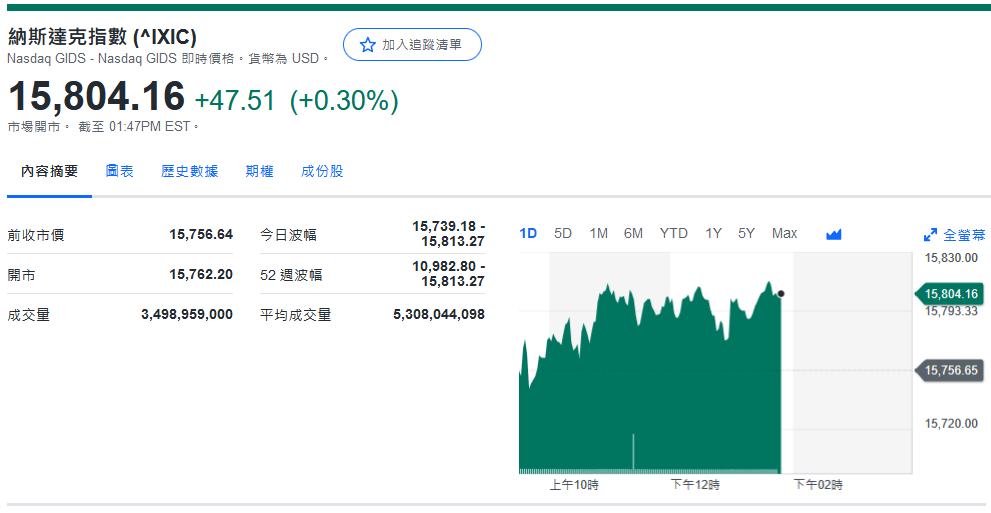Click the 全螢幕 link text
991x513 pixels.
click(964, 235)
